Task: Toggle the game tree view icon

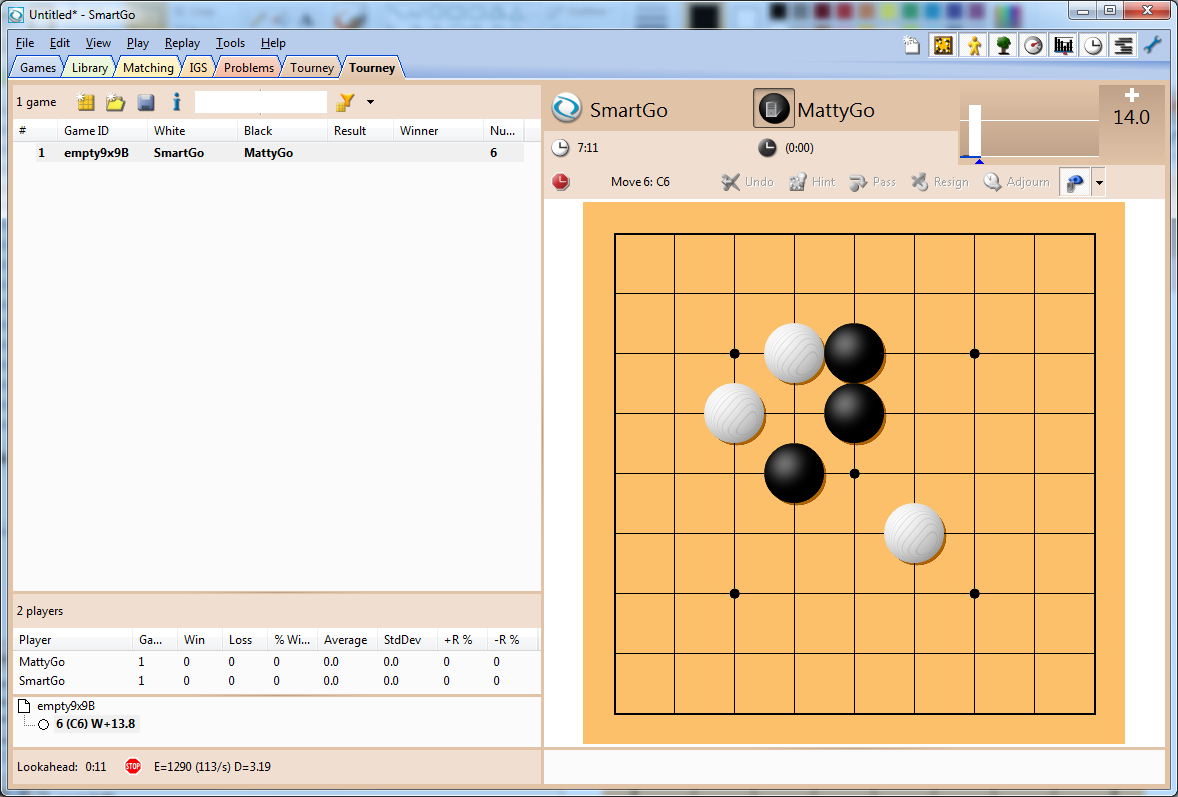Action: pos(1003,46)
